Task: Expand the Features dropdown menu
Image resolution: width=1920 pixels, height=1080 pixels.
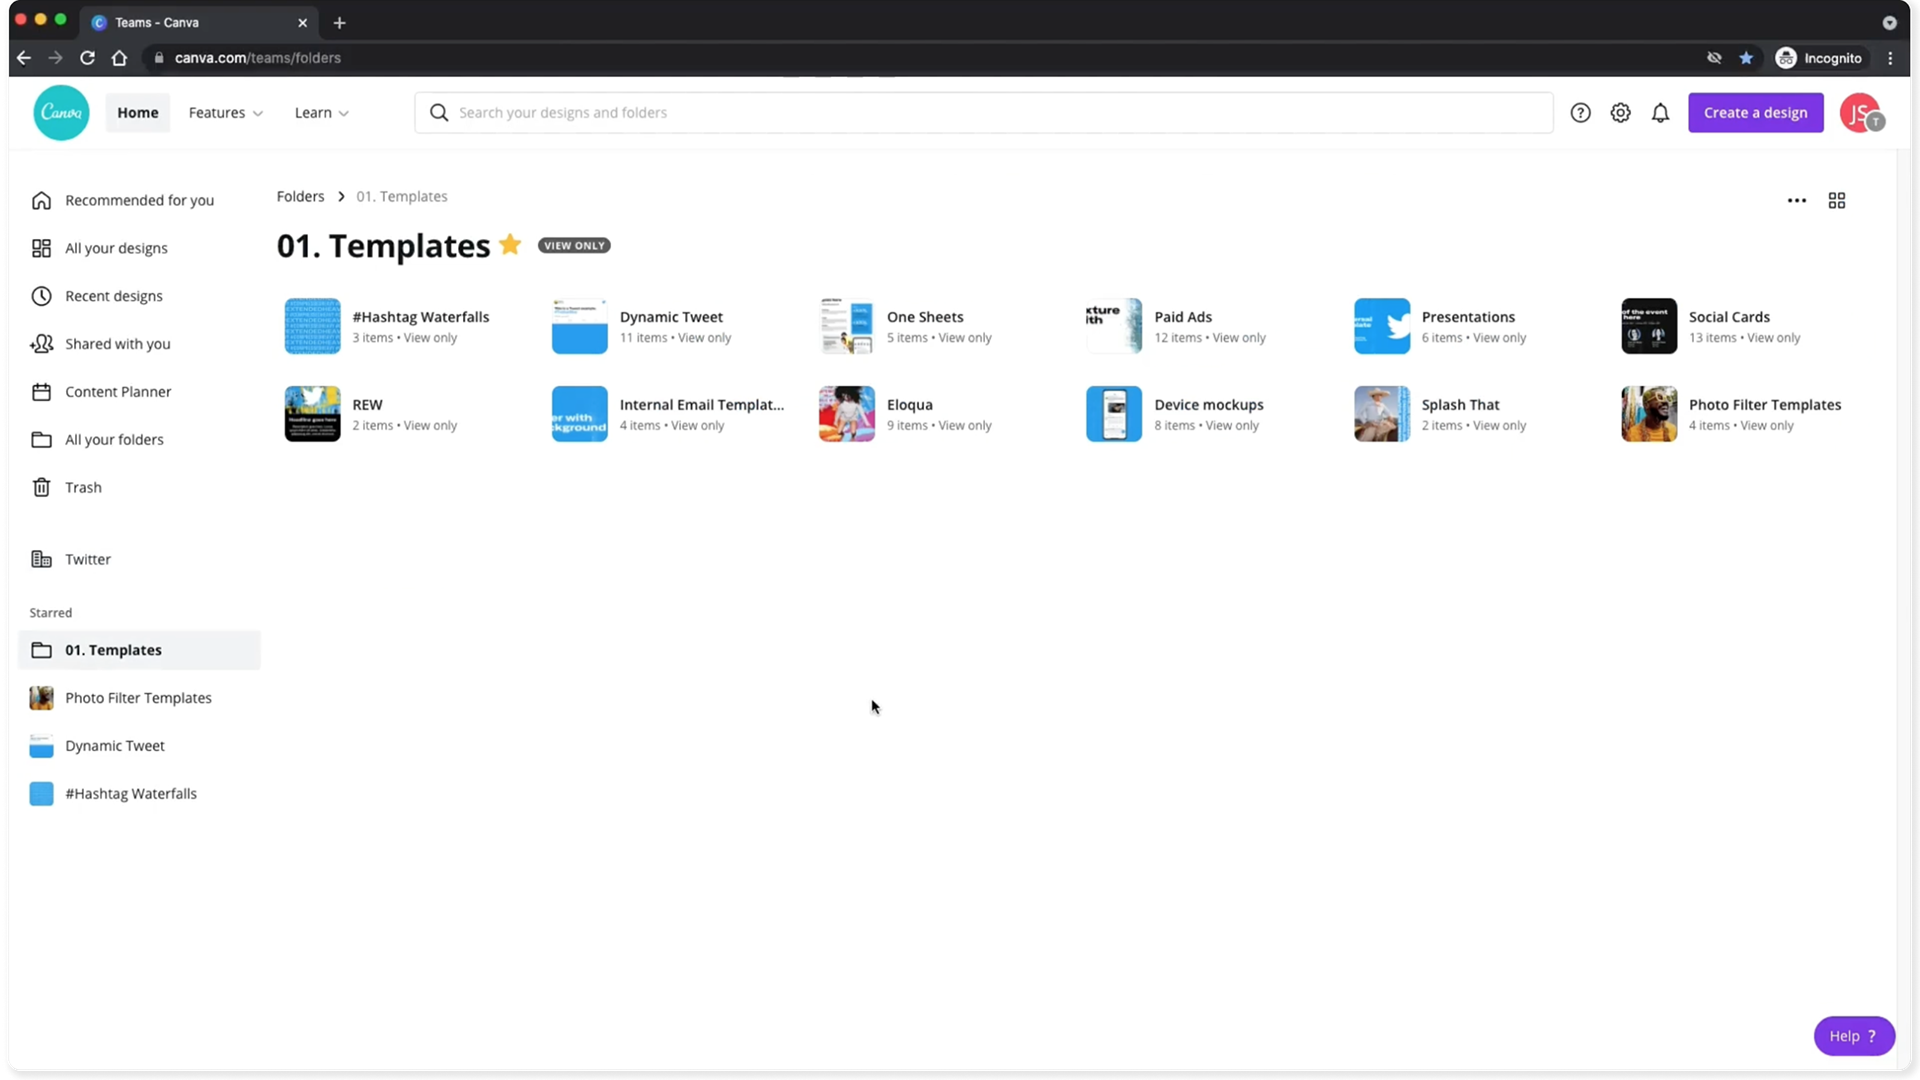Action: 226,113
